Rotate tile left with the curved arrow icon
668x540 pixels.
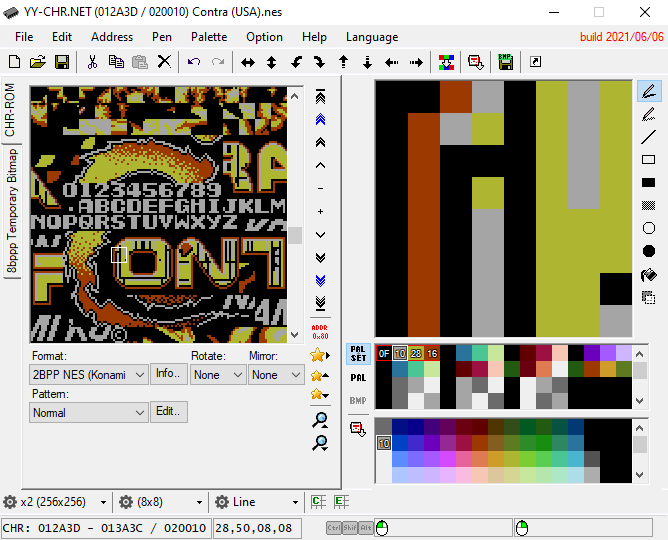[296, 63]
